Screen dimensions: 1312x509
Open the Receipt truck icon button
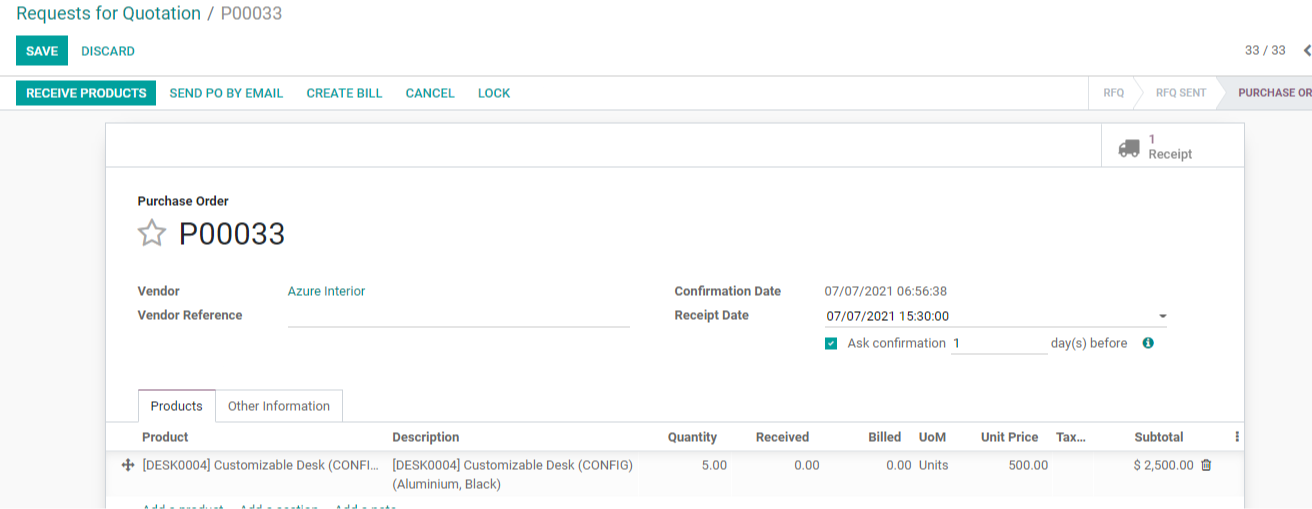pyautogui.click(x=1172, y=146)
